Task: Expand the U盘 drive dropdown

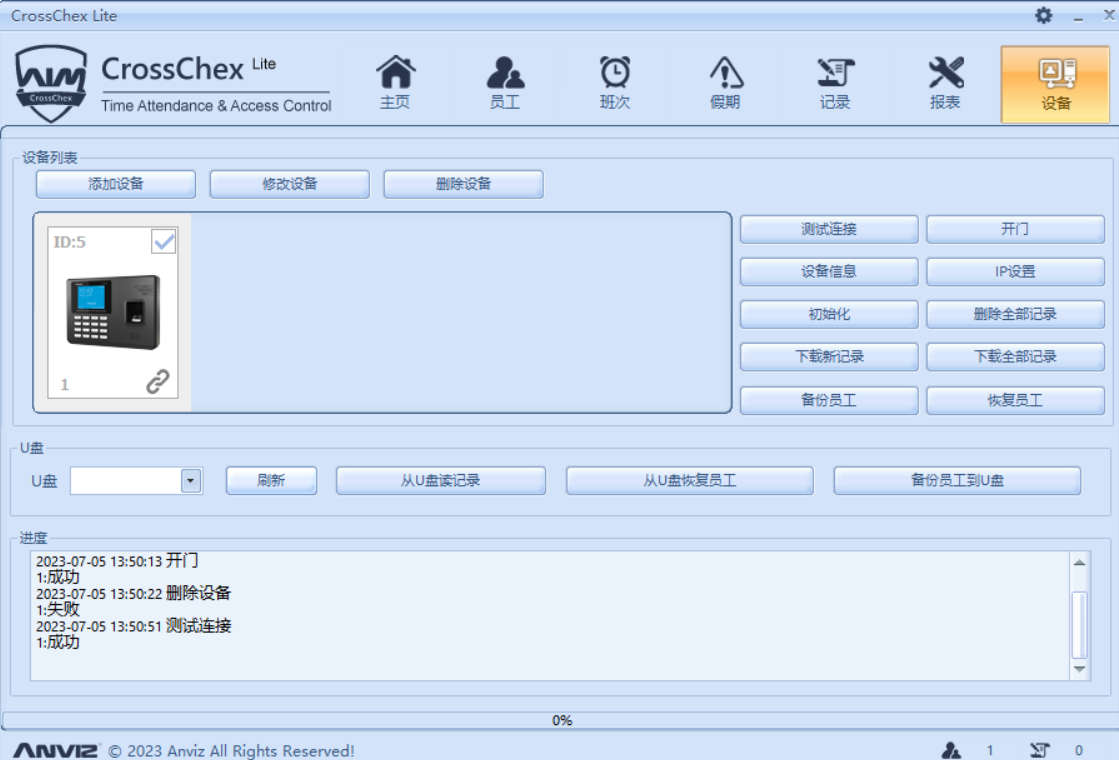Action: click(191, 480)
